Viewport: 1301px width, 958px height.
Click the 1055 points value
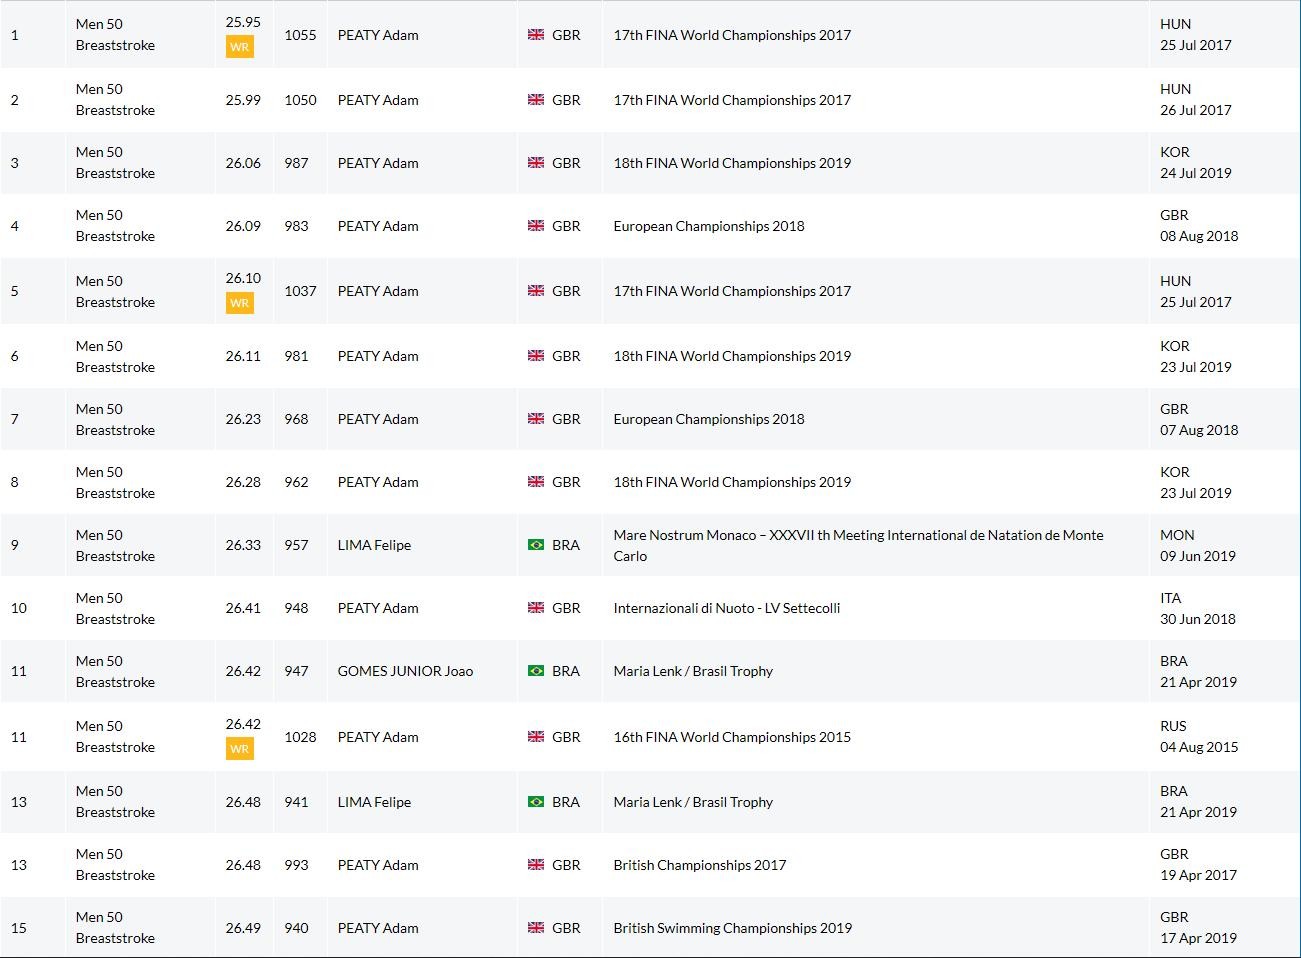300,35
